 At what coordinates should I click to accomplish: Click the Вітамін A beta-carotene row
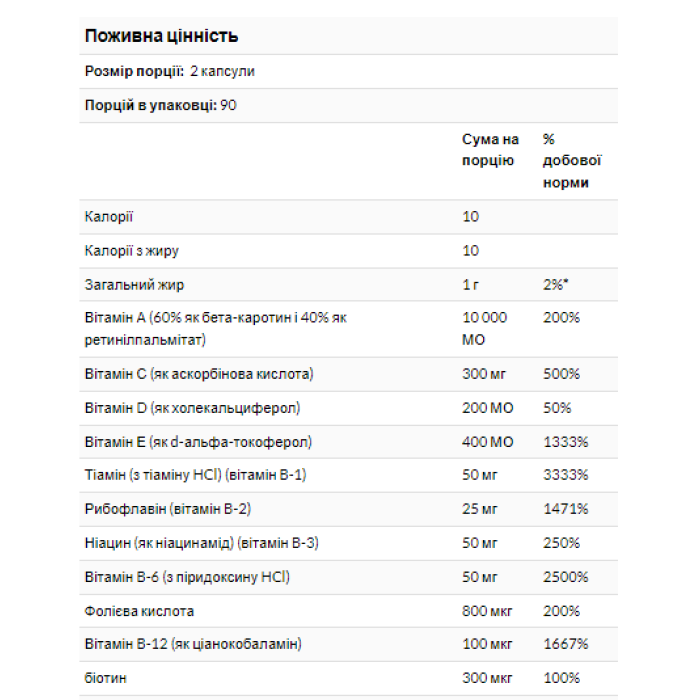tap(215, 329)
